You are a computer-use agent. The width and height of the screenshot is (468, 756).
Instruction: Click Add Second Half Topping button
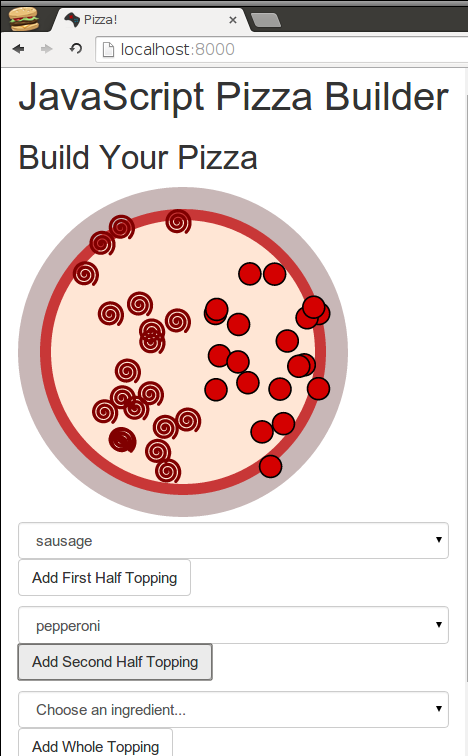click(x=115, y=662)
